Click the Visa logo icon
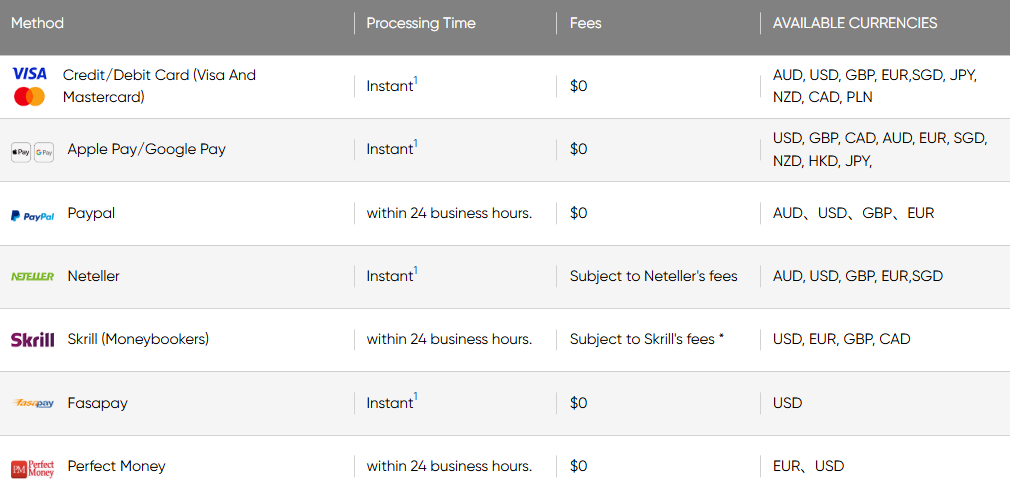1010x494 pixels. click(x=30, y=73)
